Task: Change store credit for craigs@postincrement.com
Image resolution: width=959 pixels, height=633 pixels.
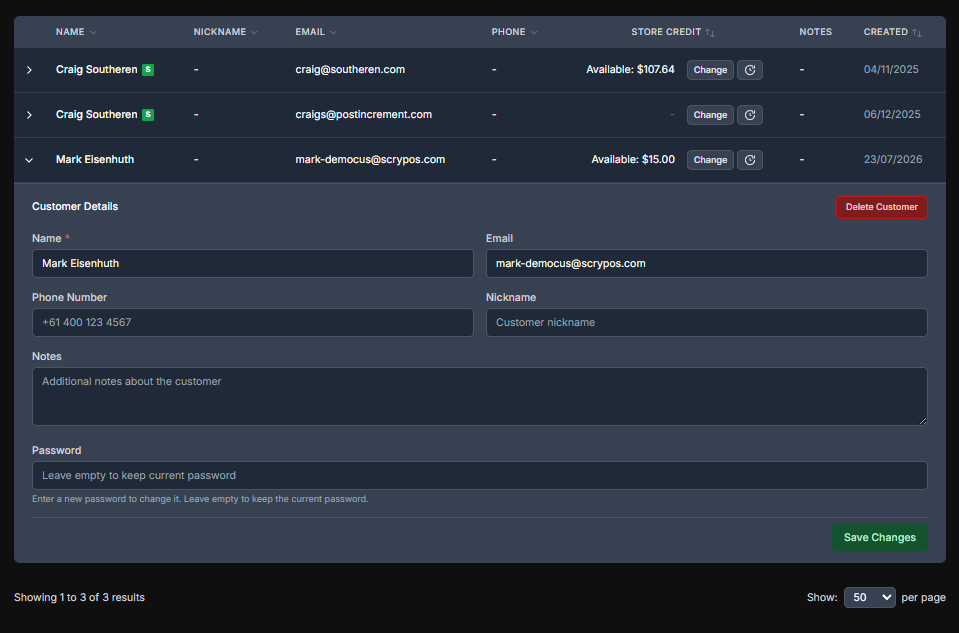Action: (x=710, y=115)
